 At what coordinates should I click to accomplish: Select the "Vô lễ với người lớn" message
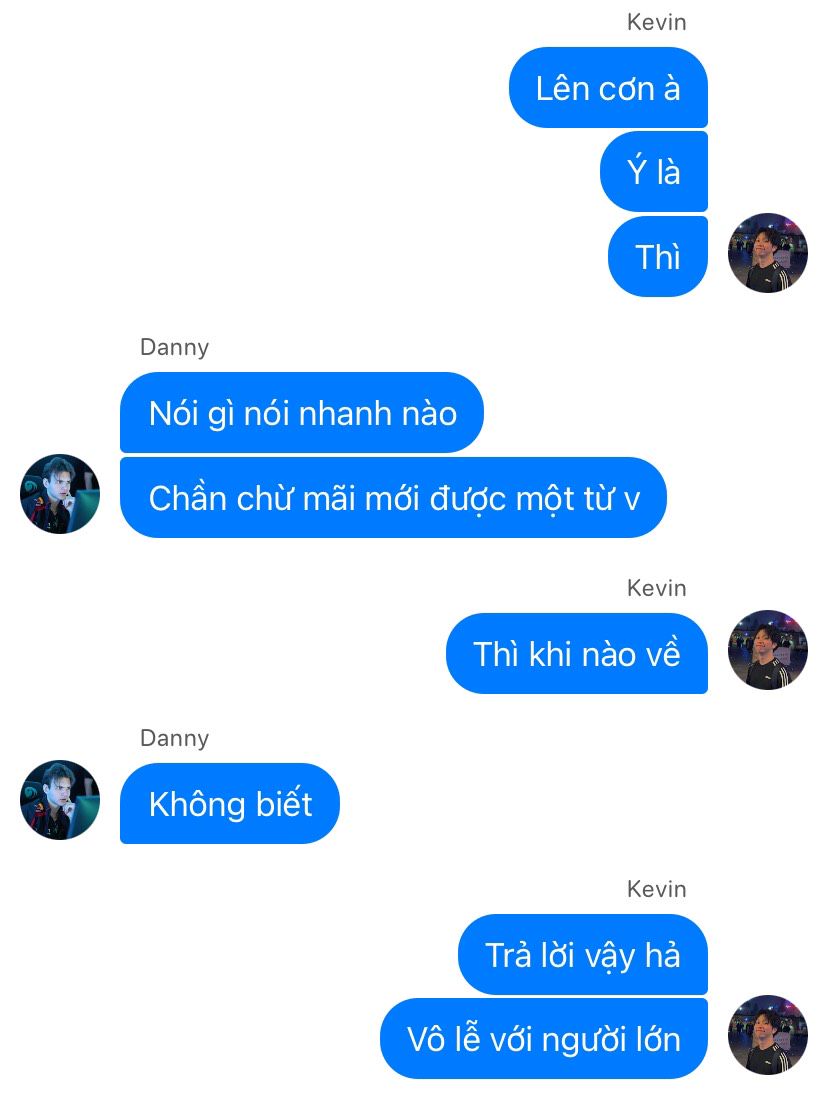tap(544, 1038)
